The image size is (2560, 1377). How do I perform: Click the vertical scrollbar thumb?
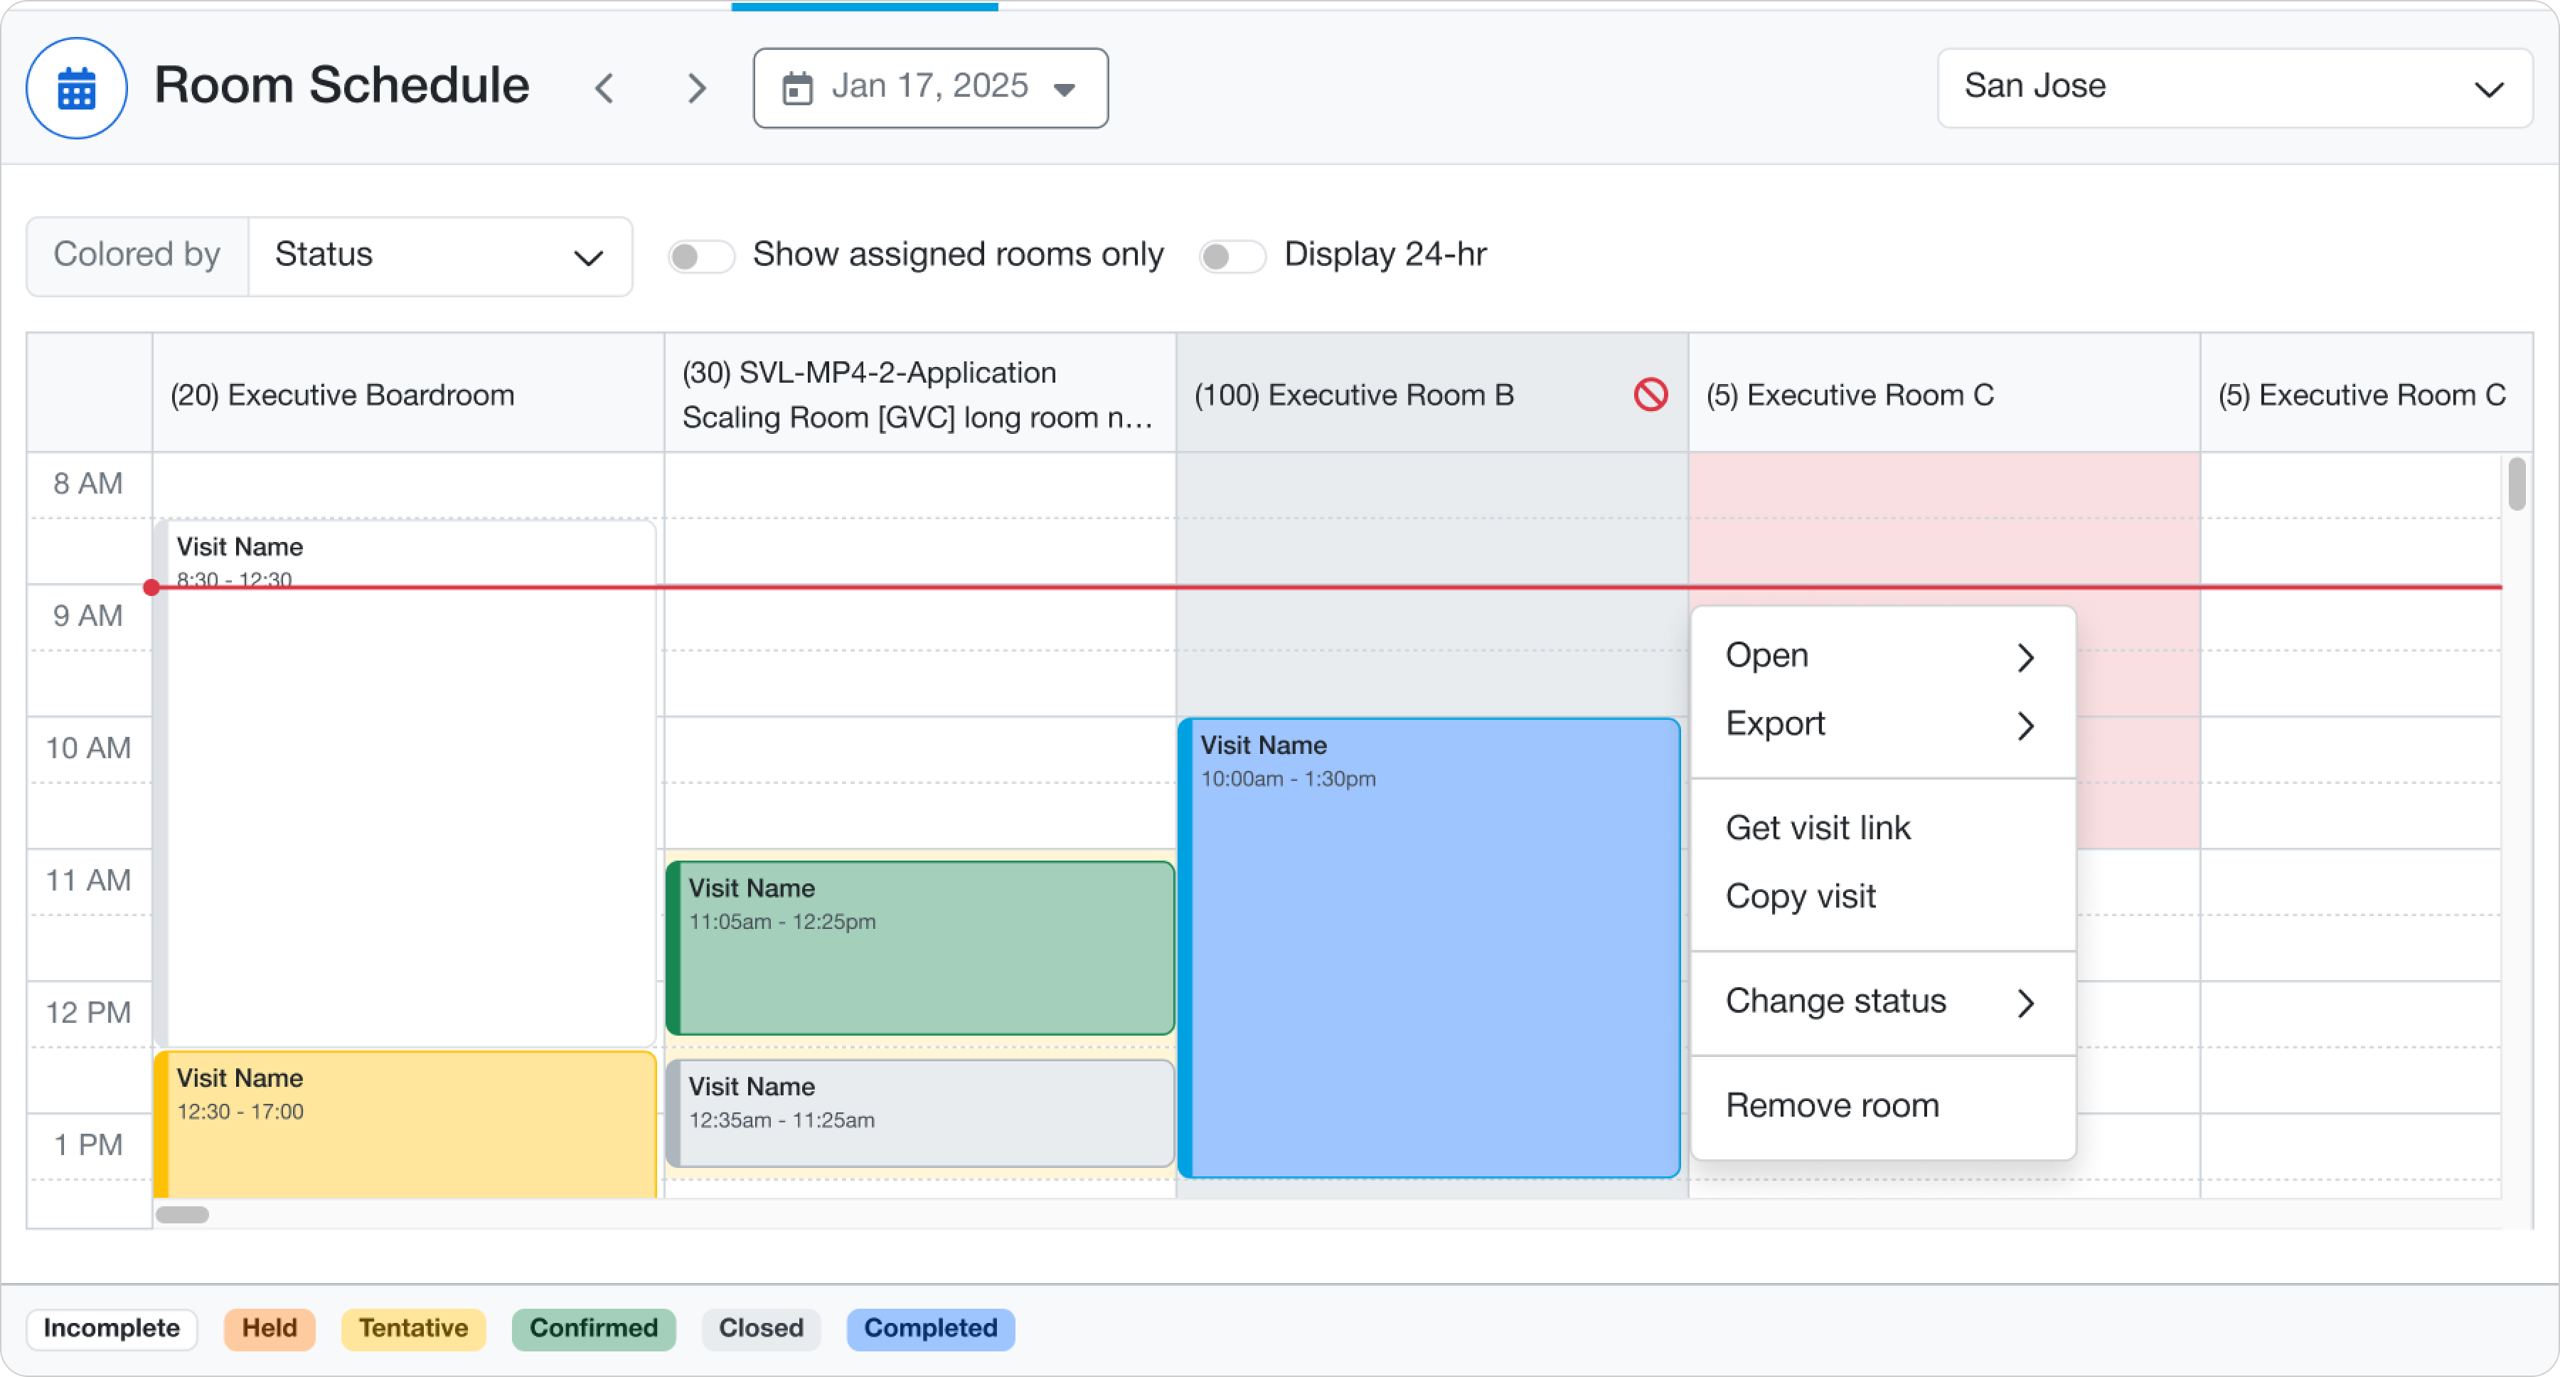(x=2516, y=484)
